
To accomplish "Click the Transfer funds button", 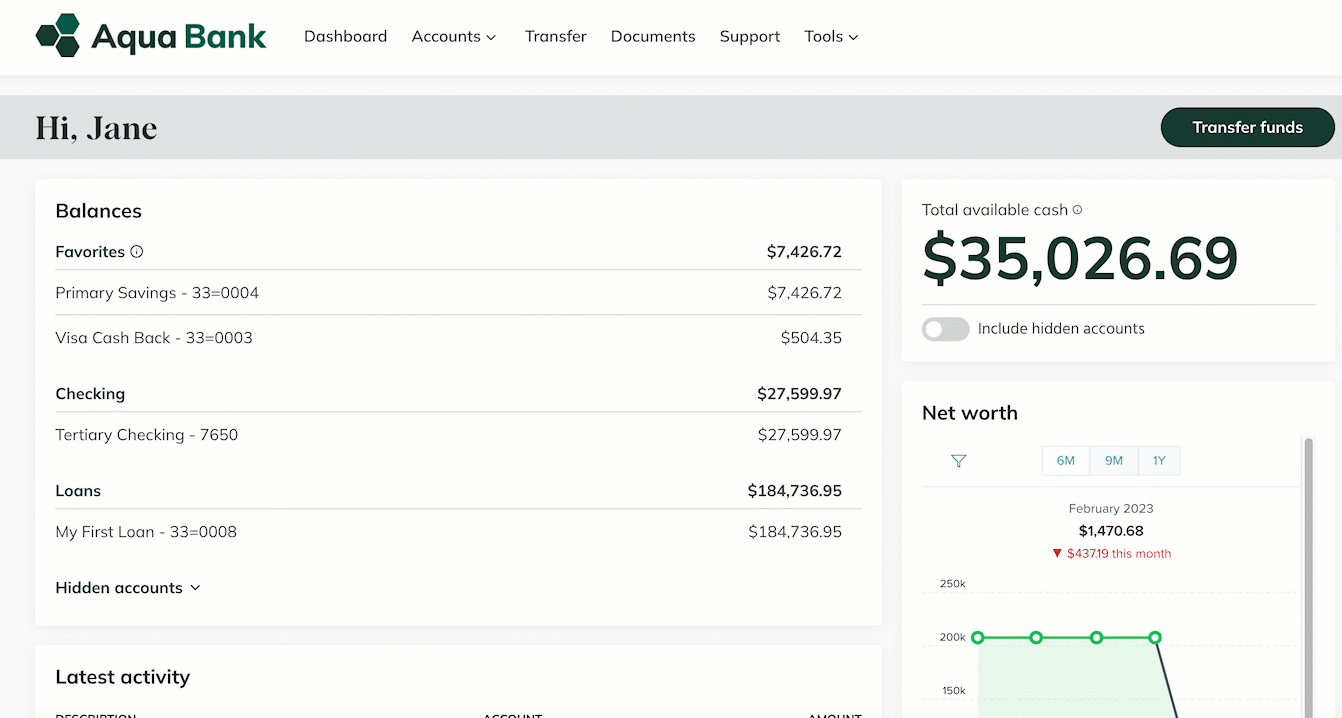I will click(x=1247, y=128).
